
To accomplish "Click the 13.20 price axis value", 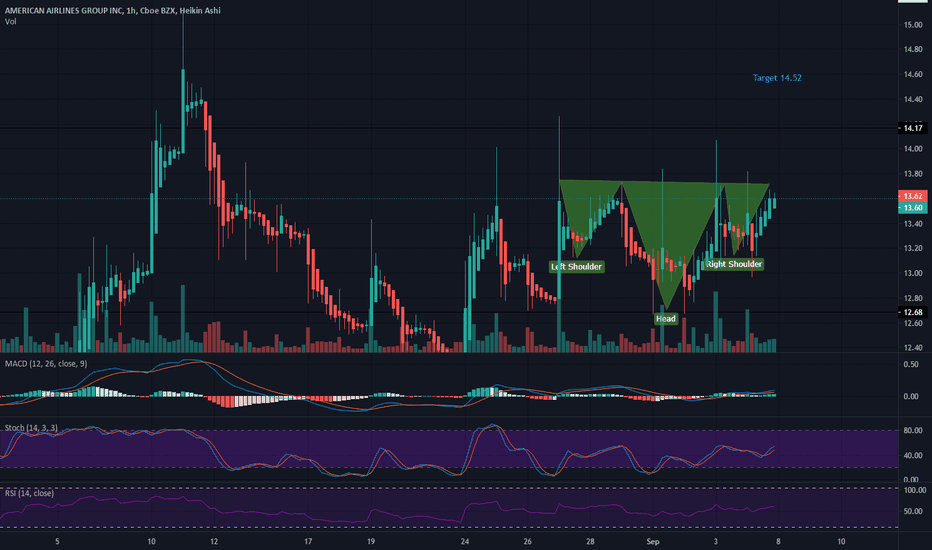I will coord(913,248).
